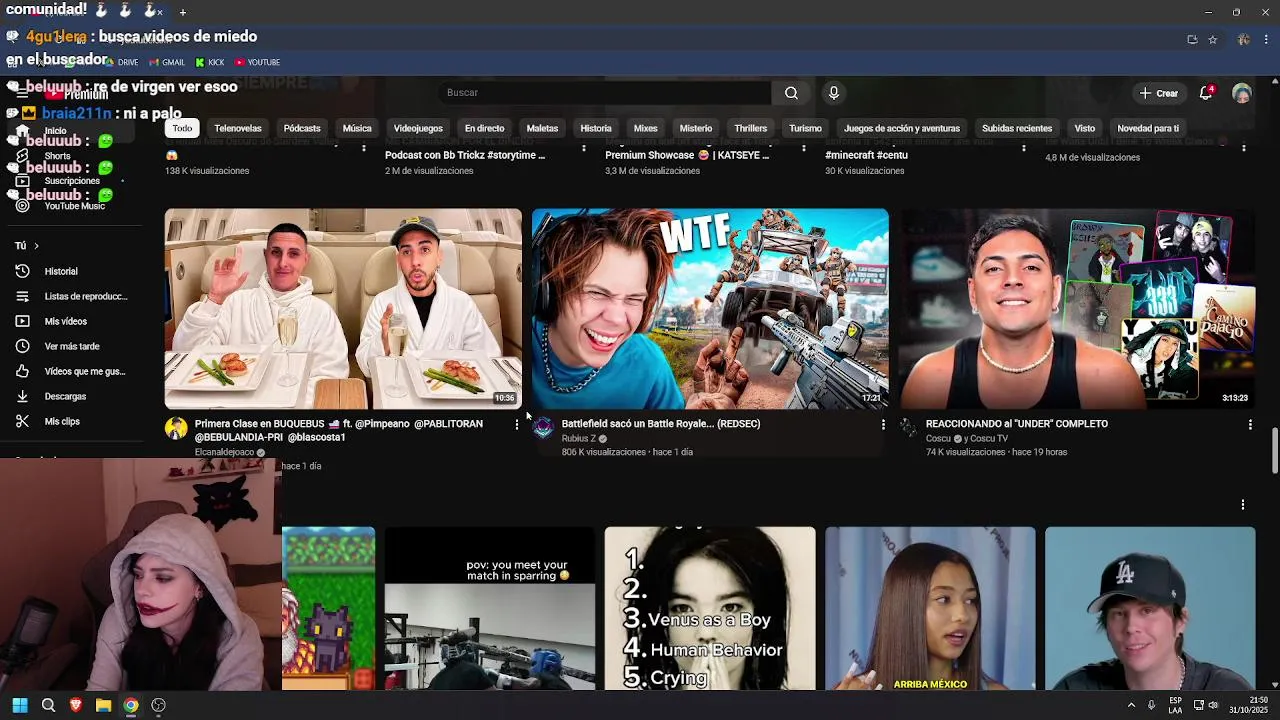
Task: Open OBS Studio from taskbar
Action: [158, 705]
